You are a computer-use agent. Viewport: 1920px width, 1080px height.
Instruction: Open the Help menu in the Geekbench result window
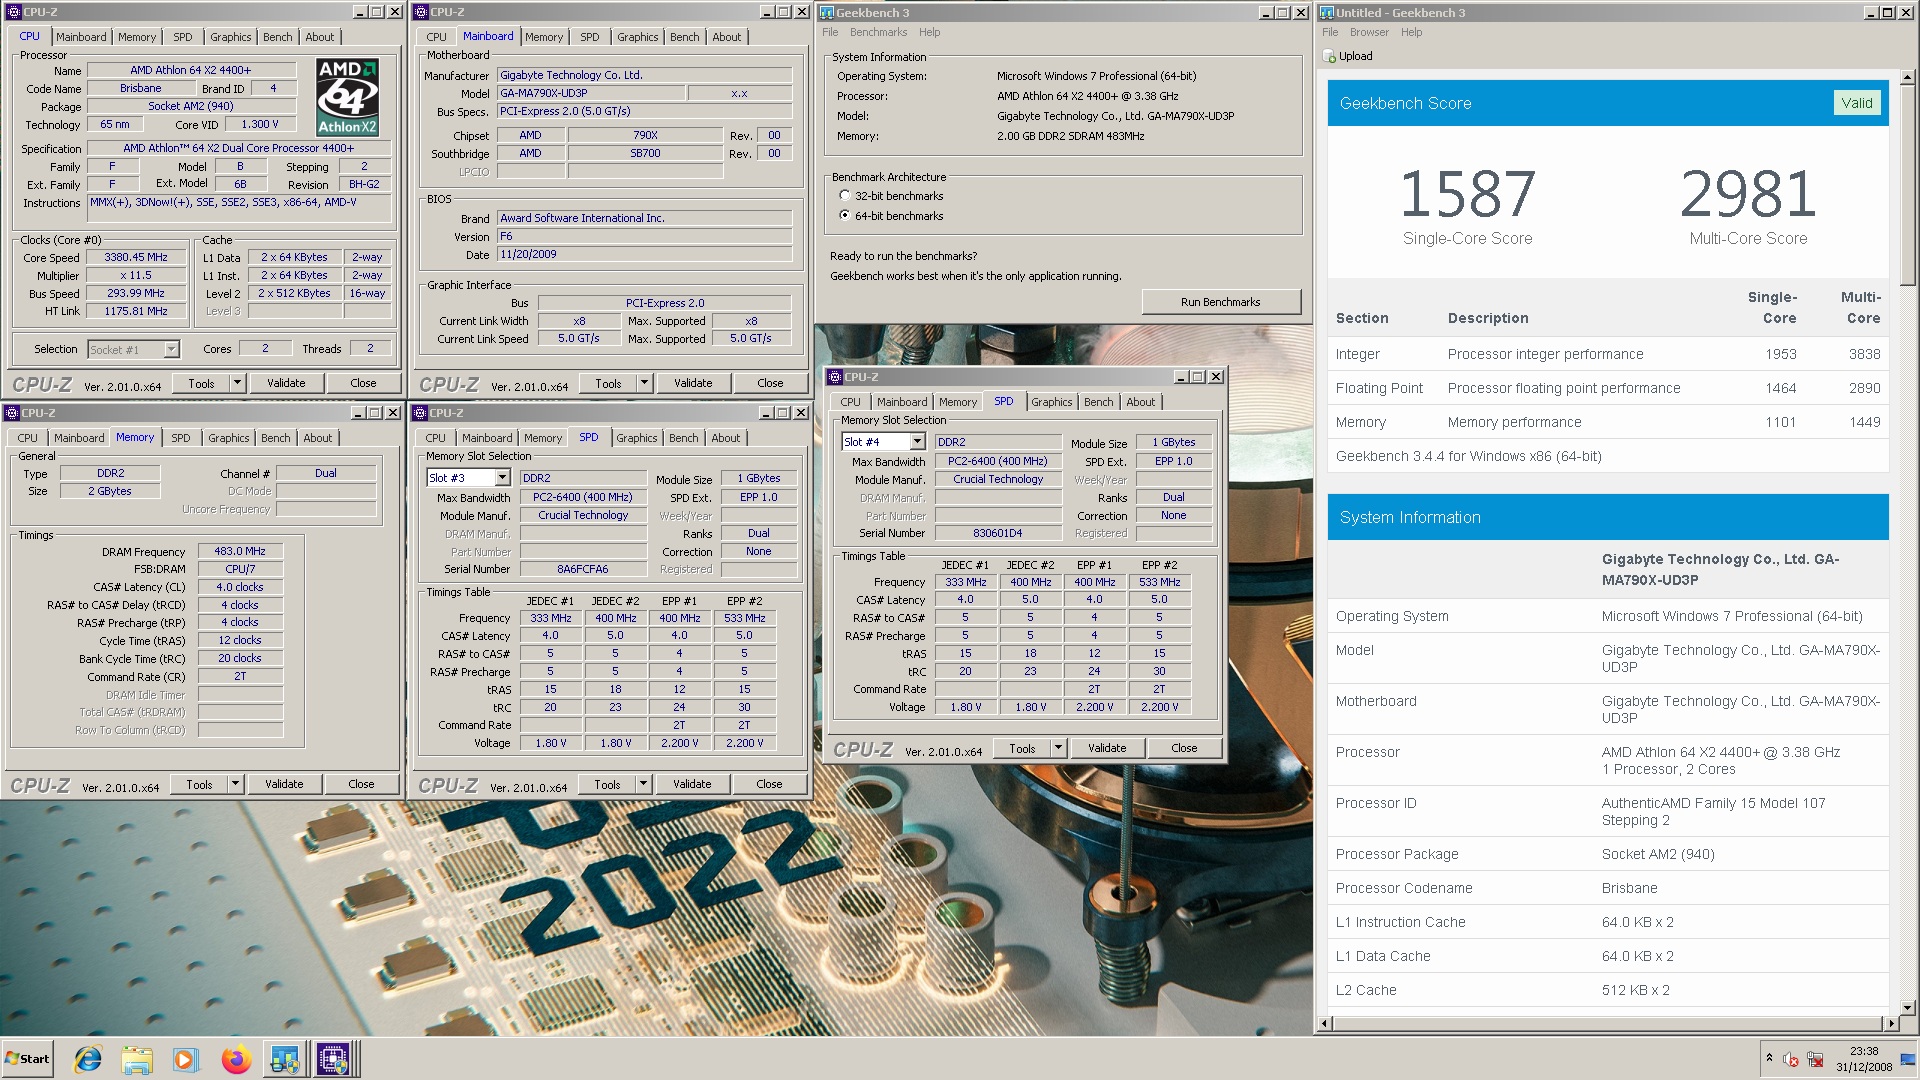[x=1411, y=32]
